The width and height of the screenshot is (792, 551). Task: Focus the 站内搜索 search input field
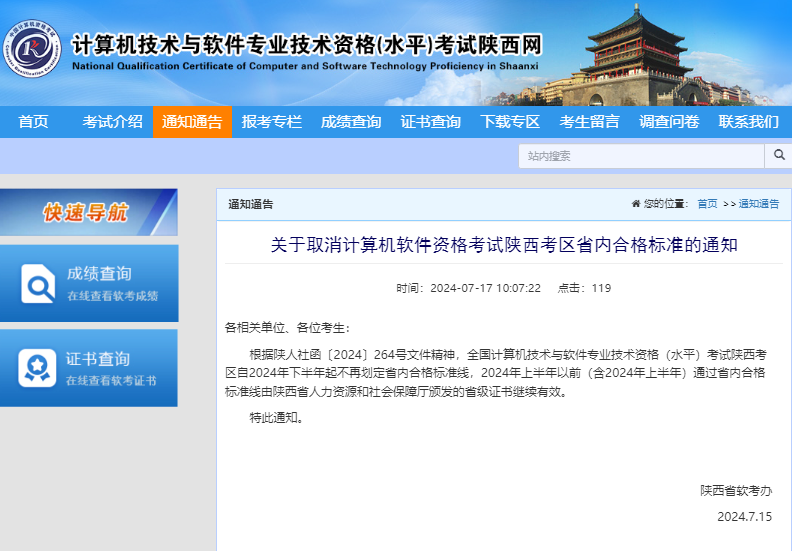point(641,156)
